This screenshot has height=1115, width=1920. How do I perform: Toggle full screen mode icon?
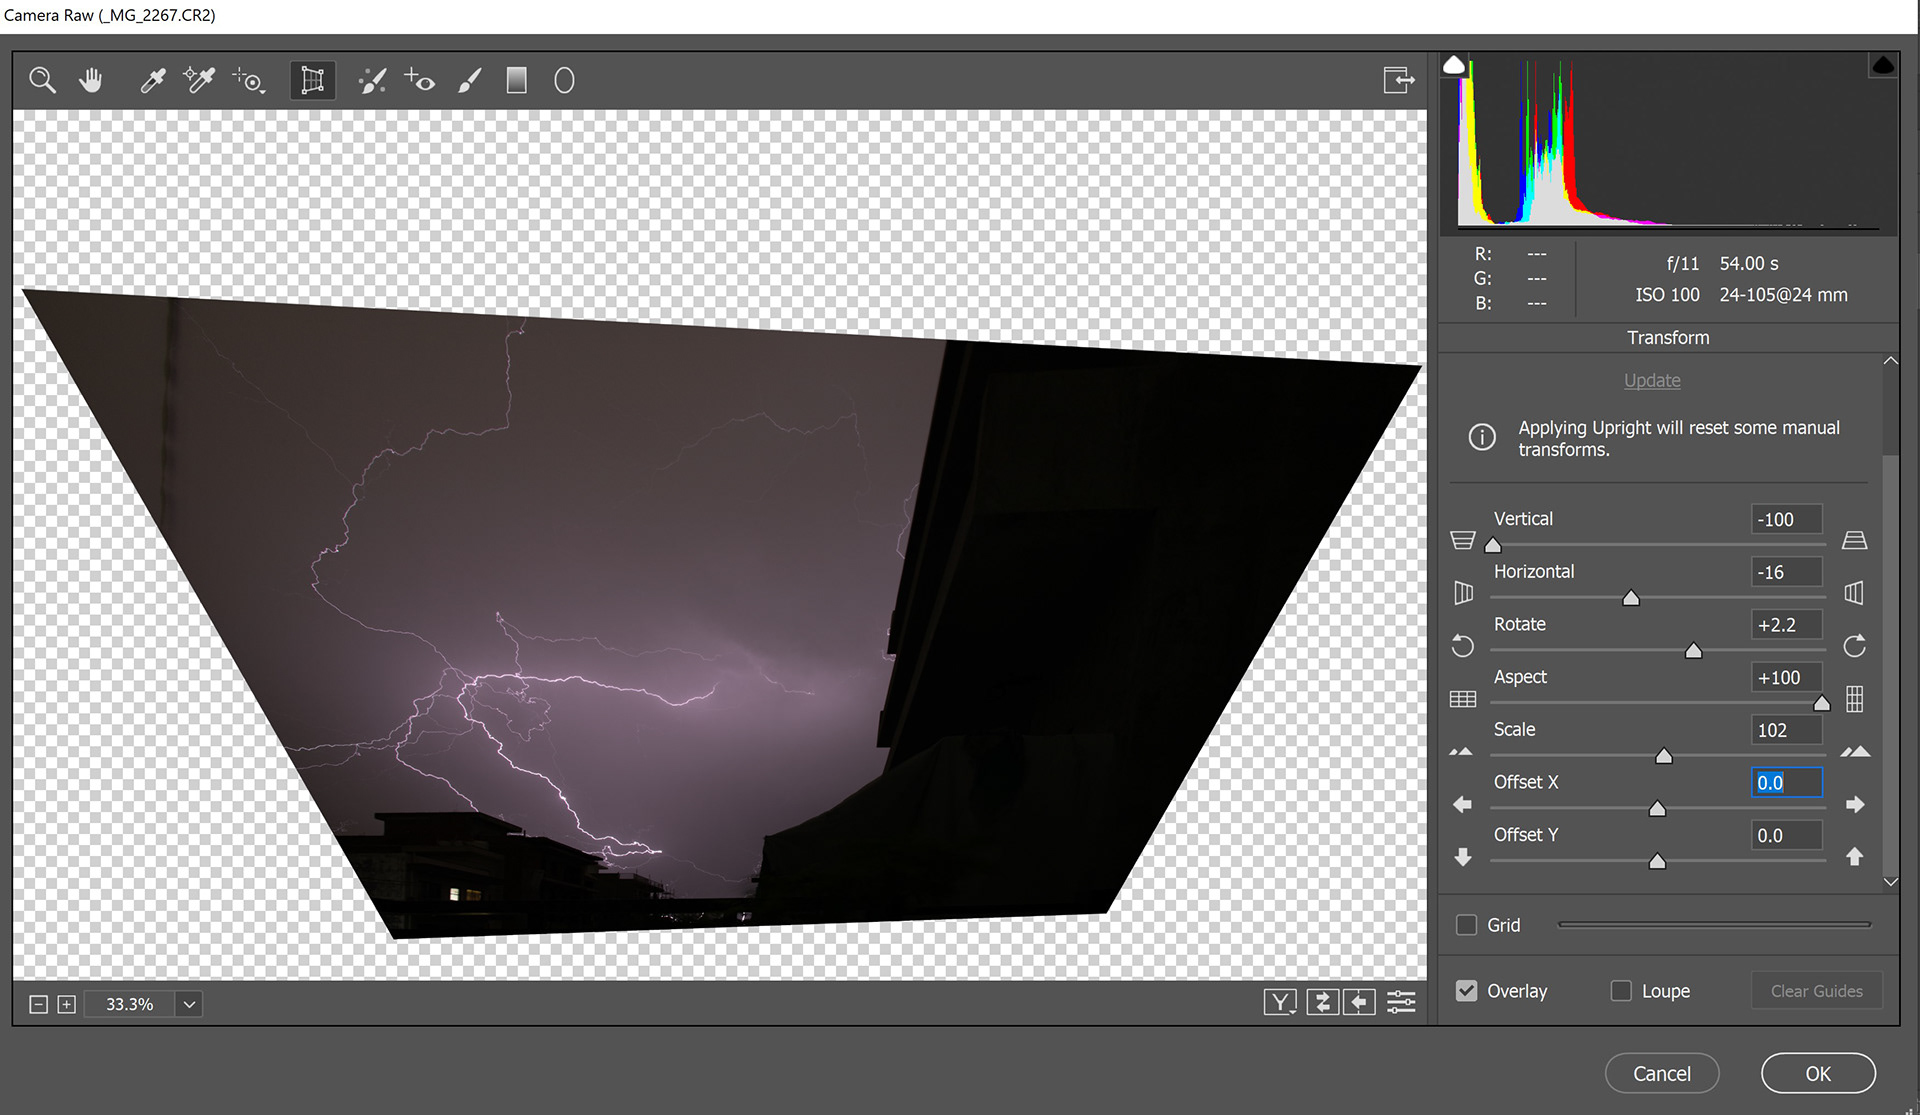[x=1399, y=80]
